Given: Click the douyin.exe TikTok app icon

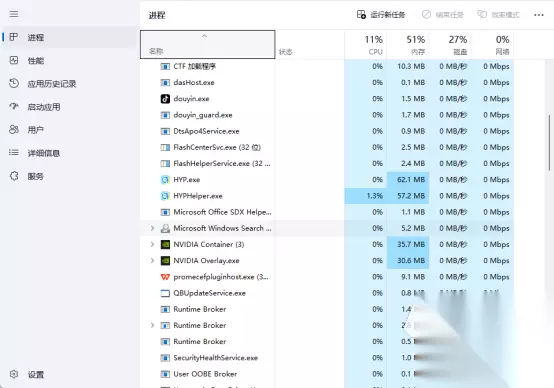Looking at the screenshot, I should [165, 99].
